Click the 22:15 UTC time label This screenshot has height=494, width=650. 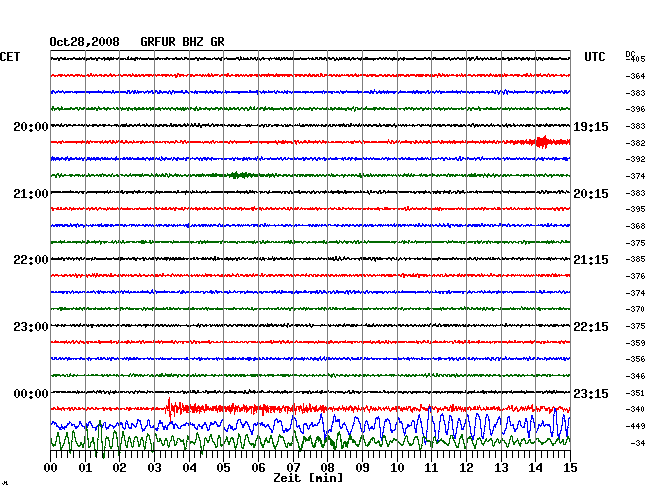(591, 327)
